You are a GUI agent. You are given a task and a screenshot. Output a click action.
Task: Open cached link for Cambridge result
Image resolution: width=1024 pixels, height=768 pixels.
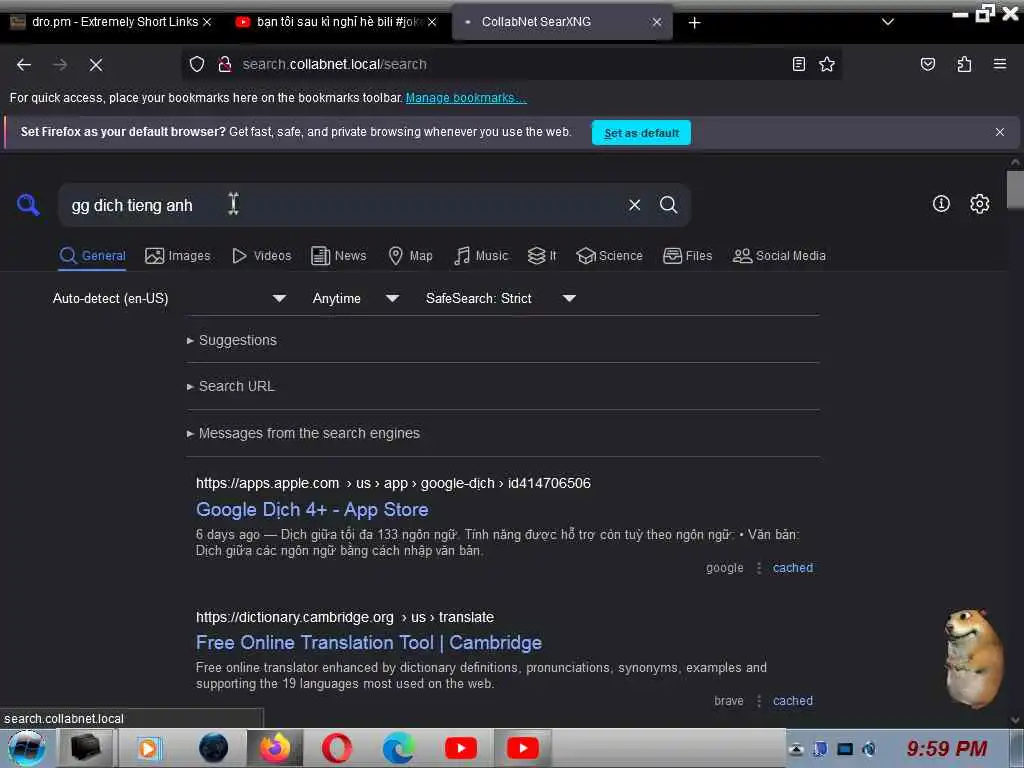[793, 701]
